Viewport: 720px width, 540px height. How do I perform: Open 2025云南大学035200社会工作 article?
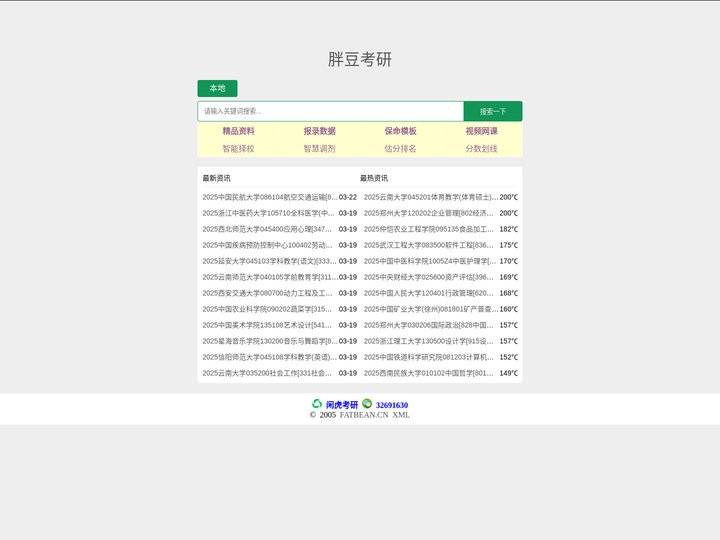[267, 373]
